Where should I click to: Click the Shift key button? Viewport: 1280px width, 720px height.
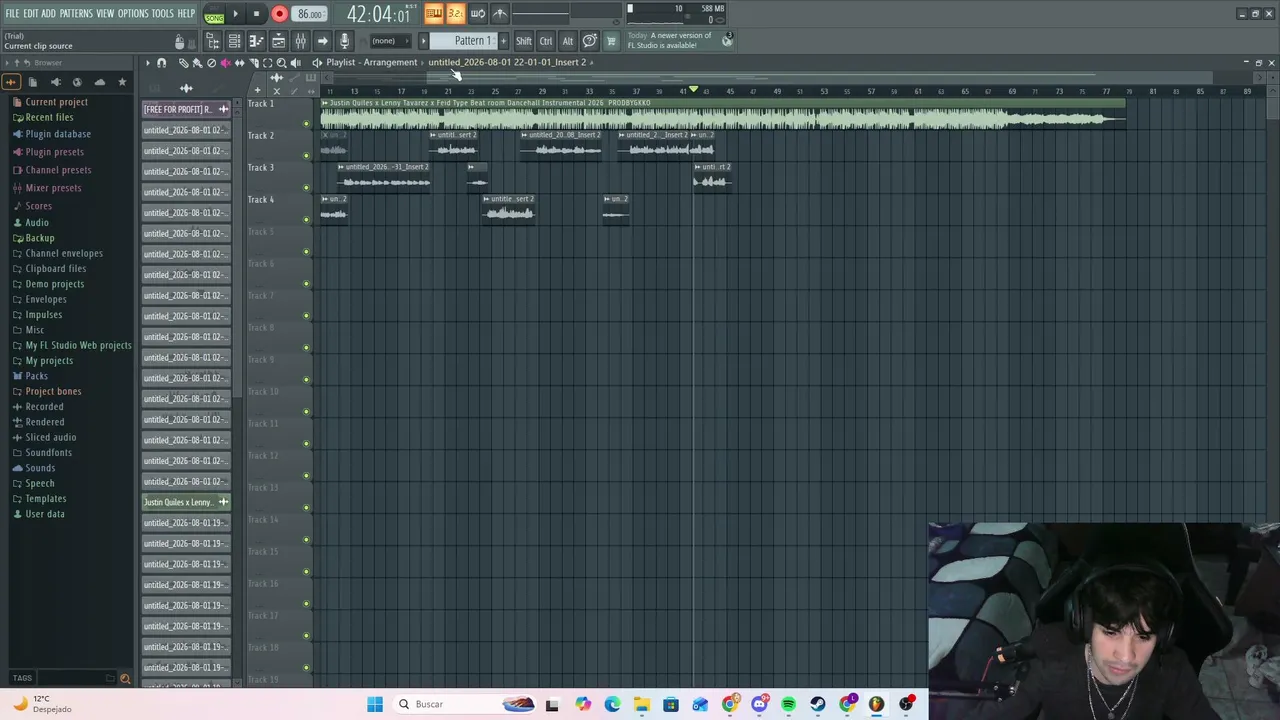(x=524, y=41)
